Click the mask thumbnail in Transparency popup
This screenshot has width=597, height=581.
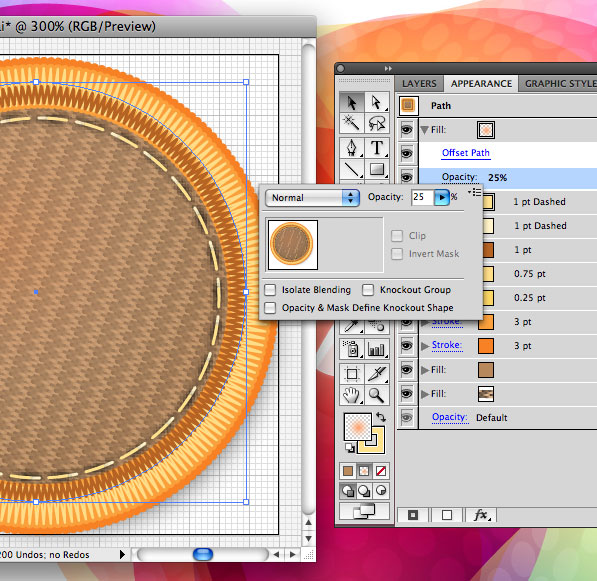[292, 244]
